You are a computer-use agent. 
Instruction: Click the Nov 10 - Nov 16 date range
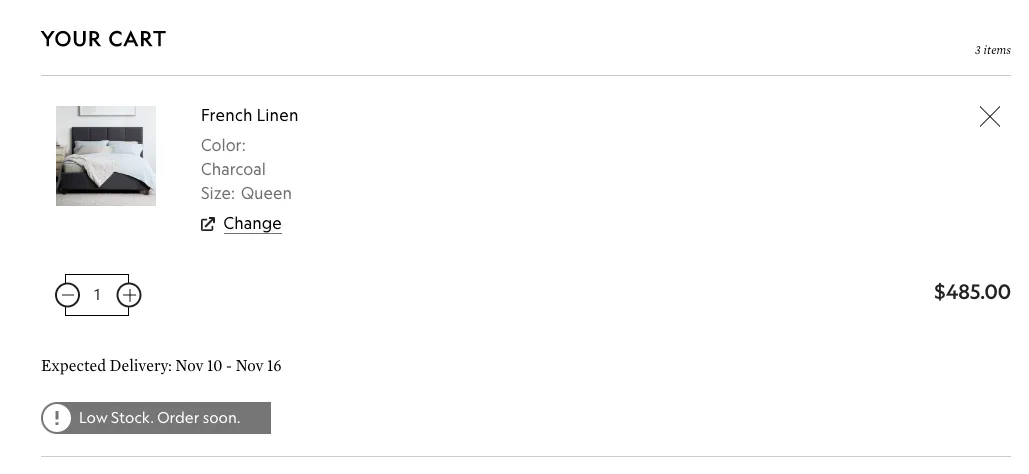228,366
